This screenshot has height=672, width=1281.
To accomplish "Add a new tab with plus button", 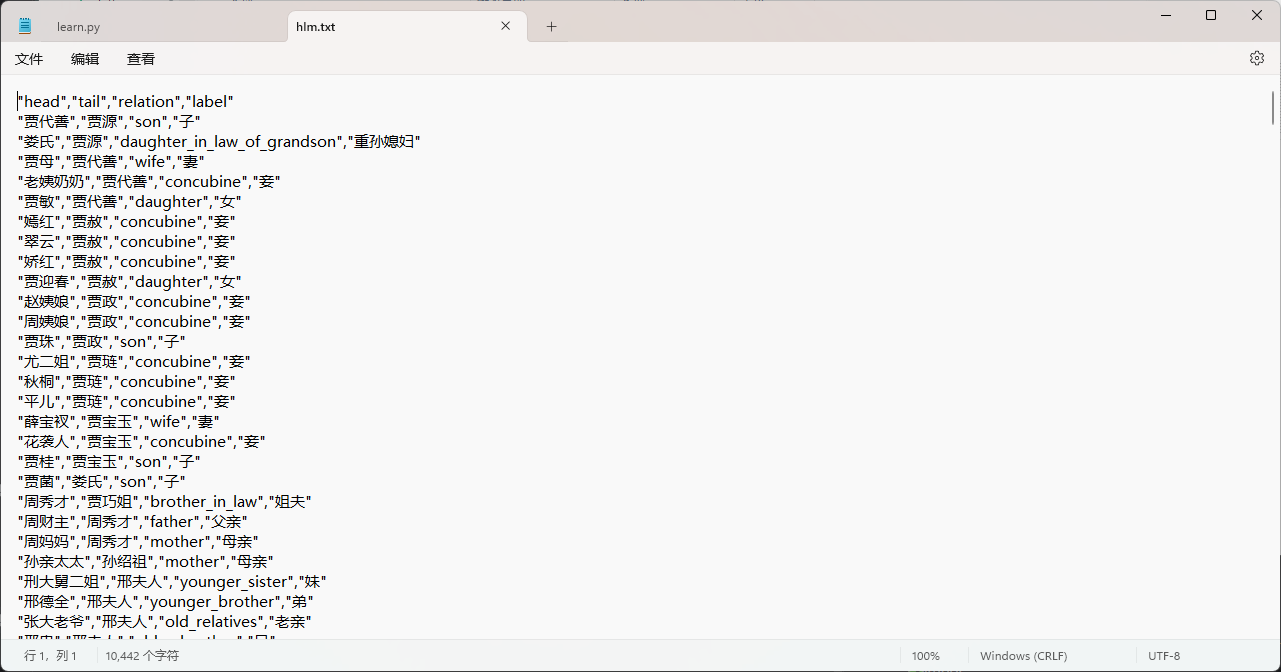I will click(x=551, y=27).
